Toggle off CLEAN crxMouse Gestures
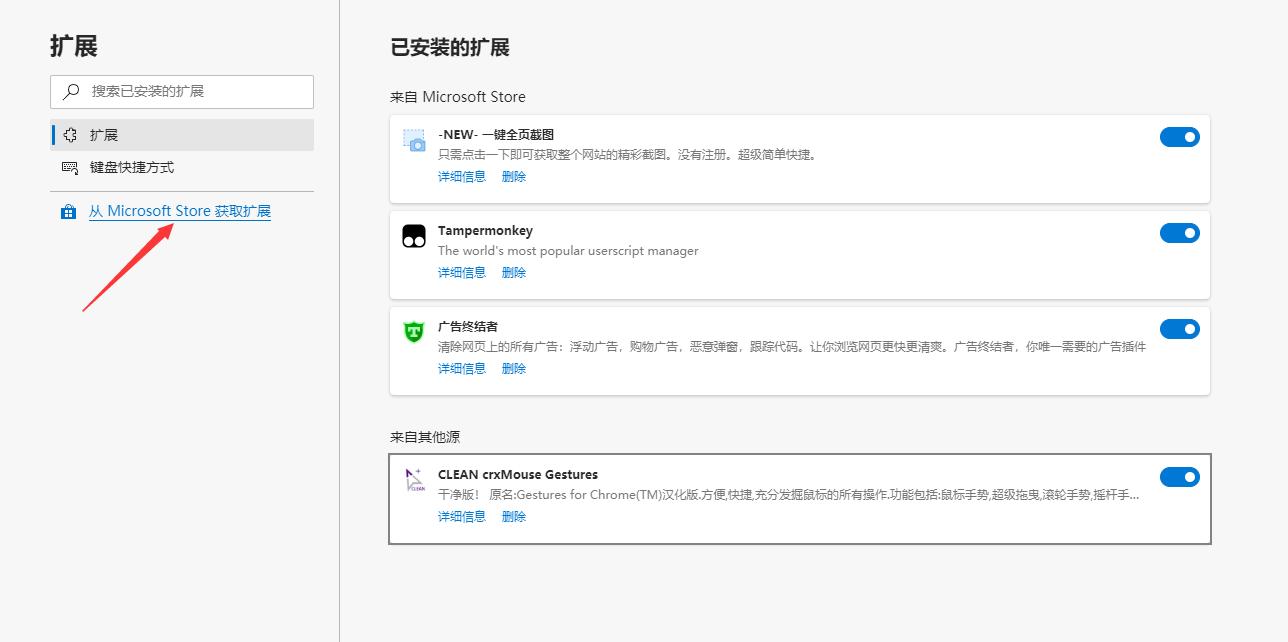1288x642 pixels. pyautogui.click(x=1179, y=477)
